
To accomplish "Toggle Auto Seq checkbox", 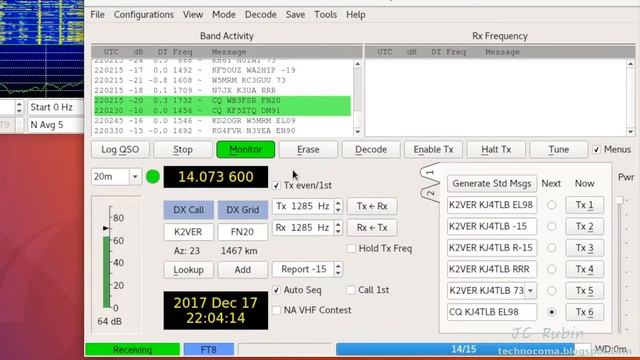I will point(276,290).
